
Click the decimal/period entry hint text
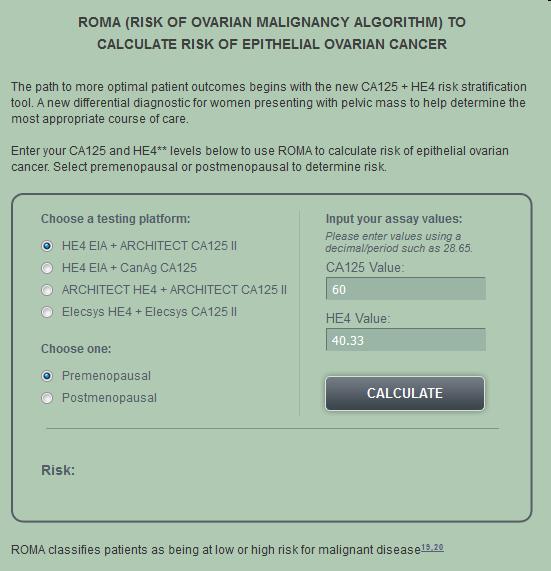click(399, 242)
